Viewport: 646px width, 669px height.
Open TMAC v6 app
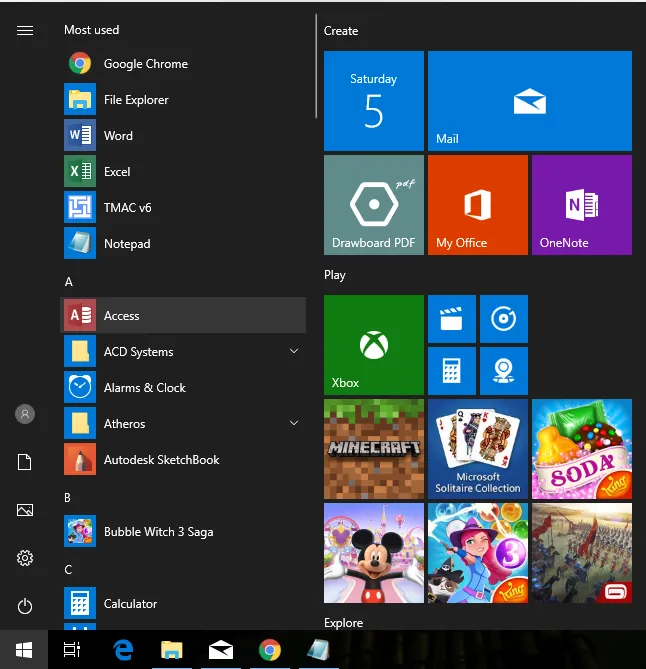point(183,207)
